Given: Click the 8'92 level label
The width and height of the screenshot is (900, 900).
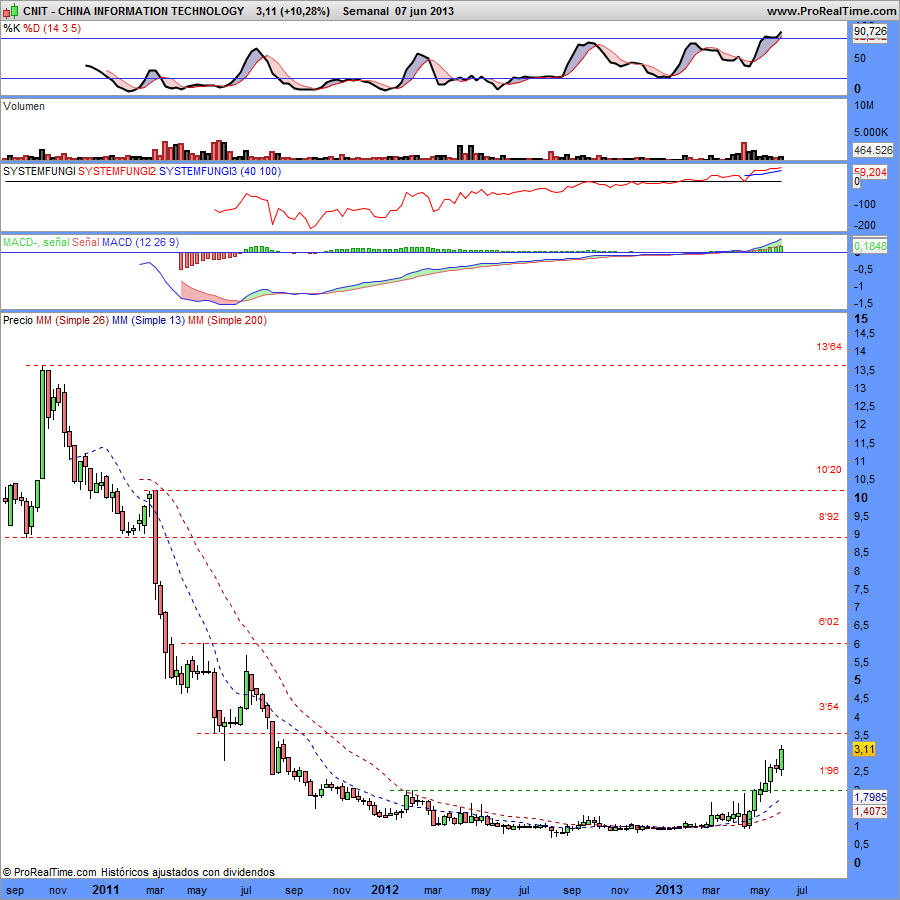Looking at the screenshot, I should [828, 517].
